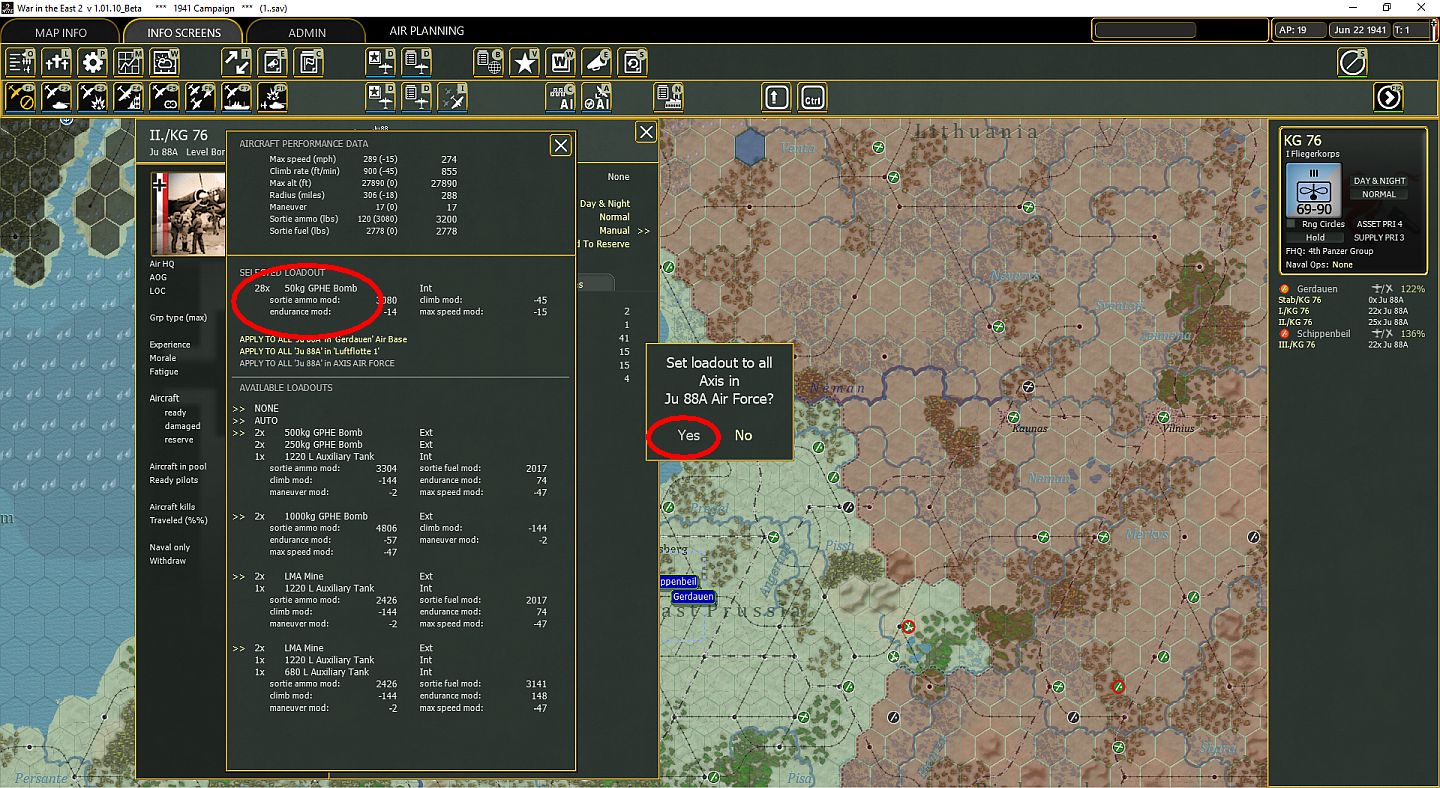The width and height of the screenshot is (1440, 788).
Task: Click the crossed-arrows icon with hotkey I
Action: pyautogui.click(x=237, y=63)
